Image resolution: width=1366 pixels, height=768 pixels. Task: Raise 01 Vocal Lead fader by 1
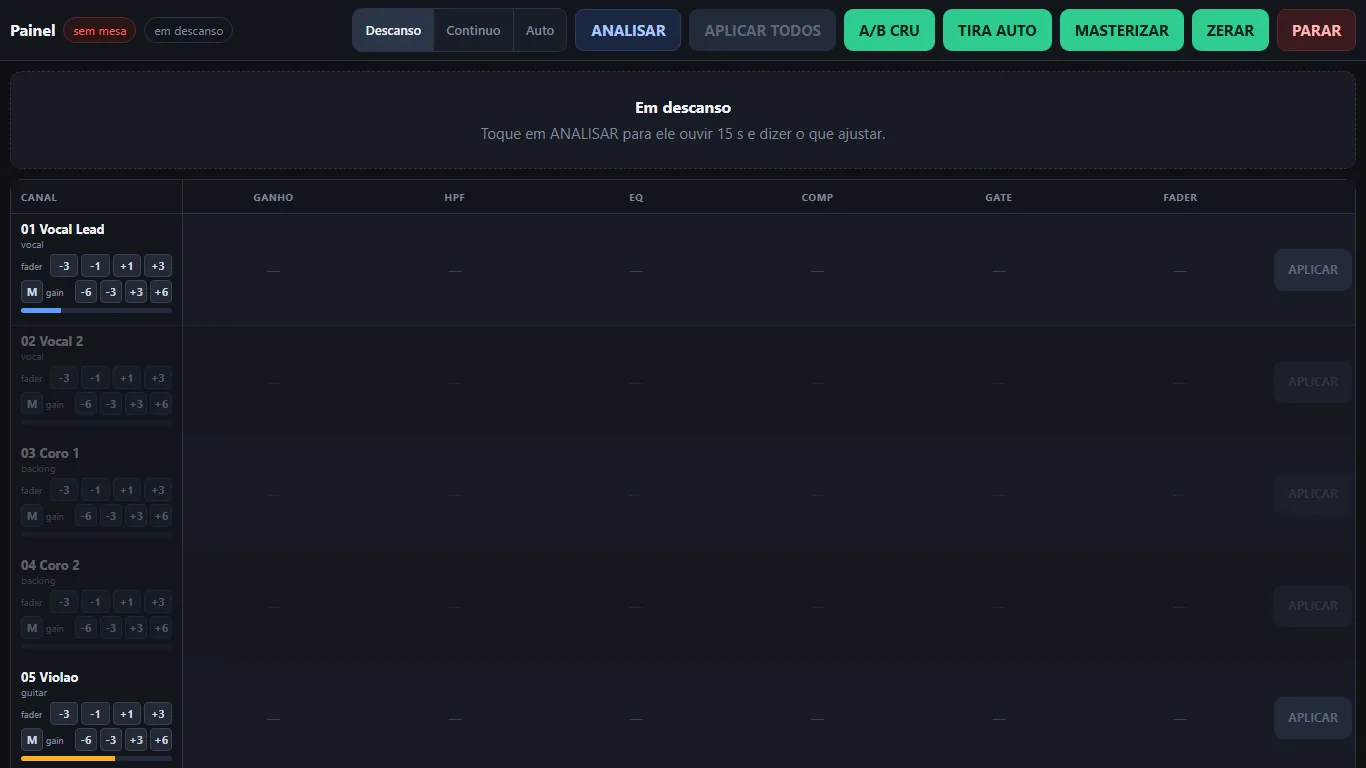point(126,266)
